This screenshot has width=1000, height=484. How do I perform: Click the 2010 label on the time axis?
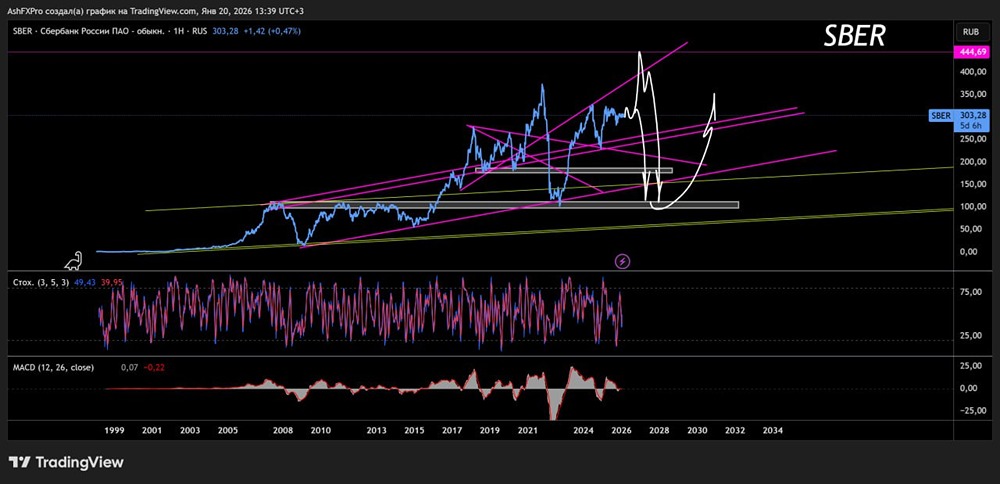click(320, 430)
